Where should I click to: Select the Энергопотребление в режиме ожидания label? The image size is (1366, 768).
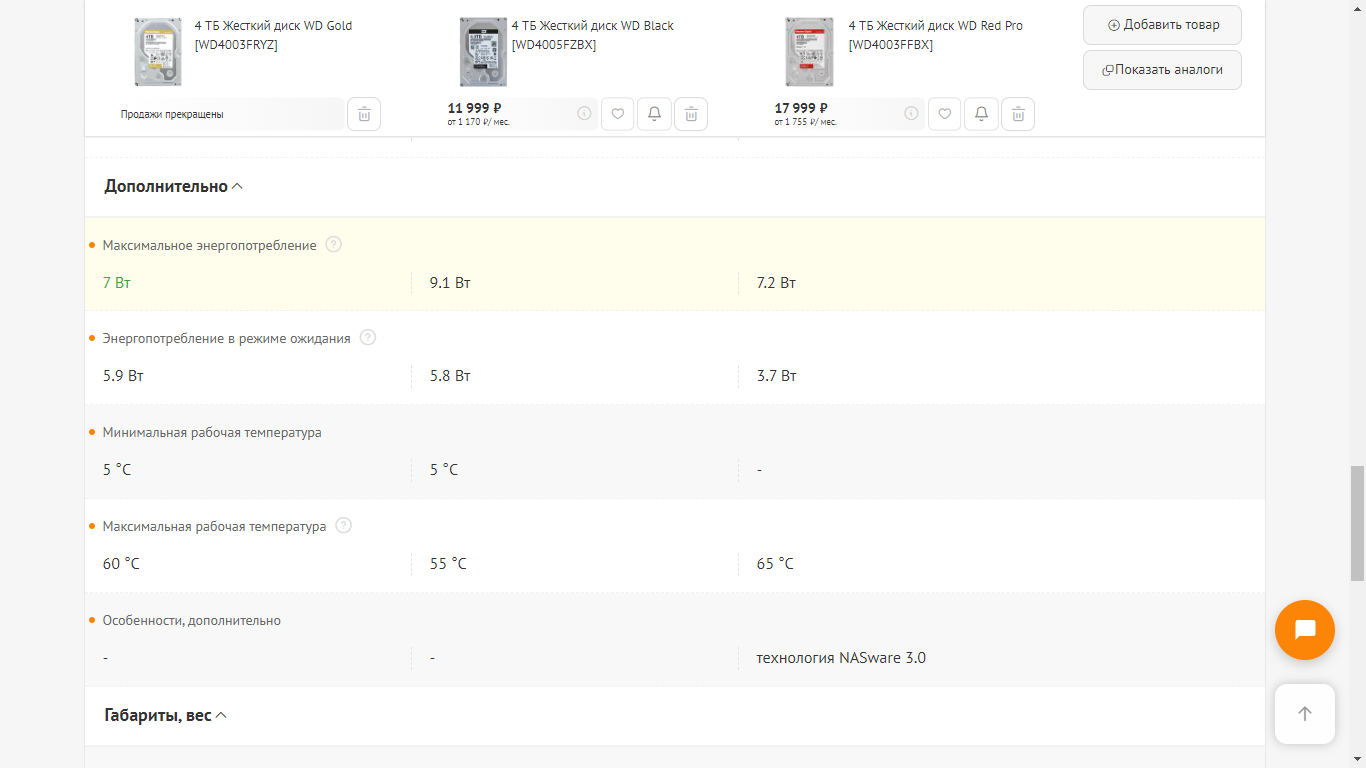coord(226,338)
